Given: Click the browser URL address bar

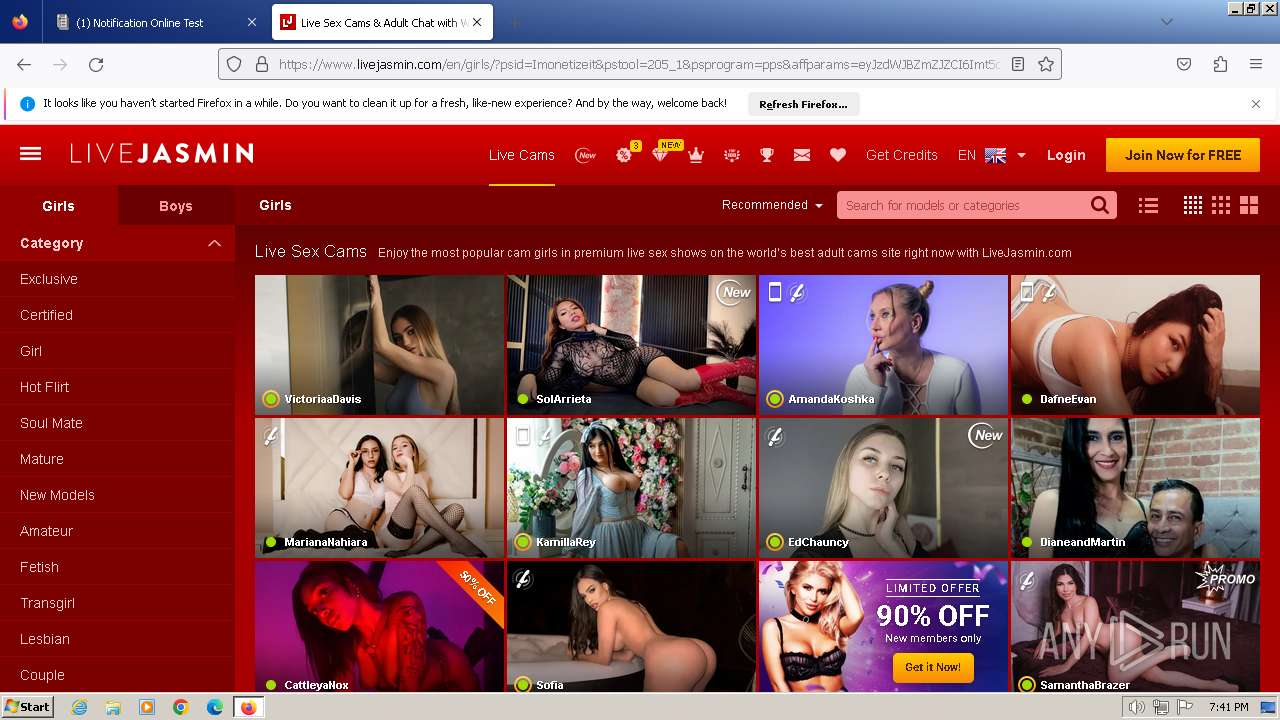Looking at the screenshot, I should point(638,64).
